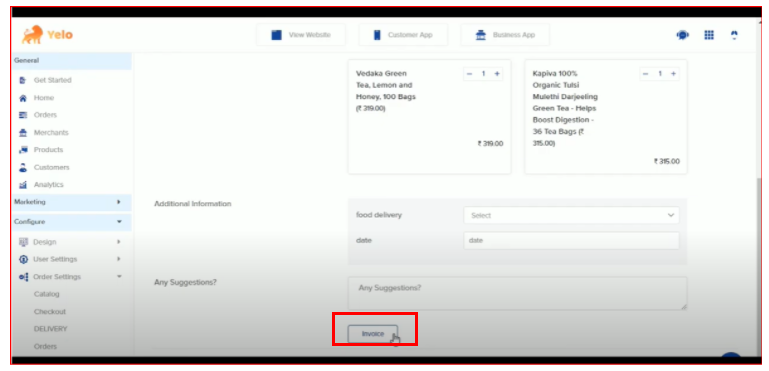Go to Home in sidebar
The width and height of the screenshot is (769, 371).
point(44,98)
